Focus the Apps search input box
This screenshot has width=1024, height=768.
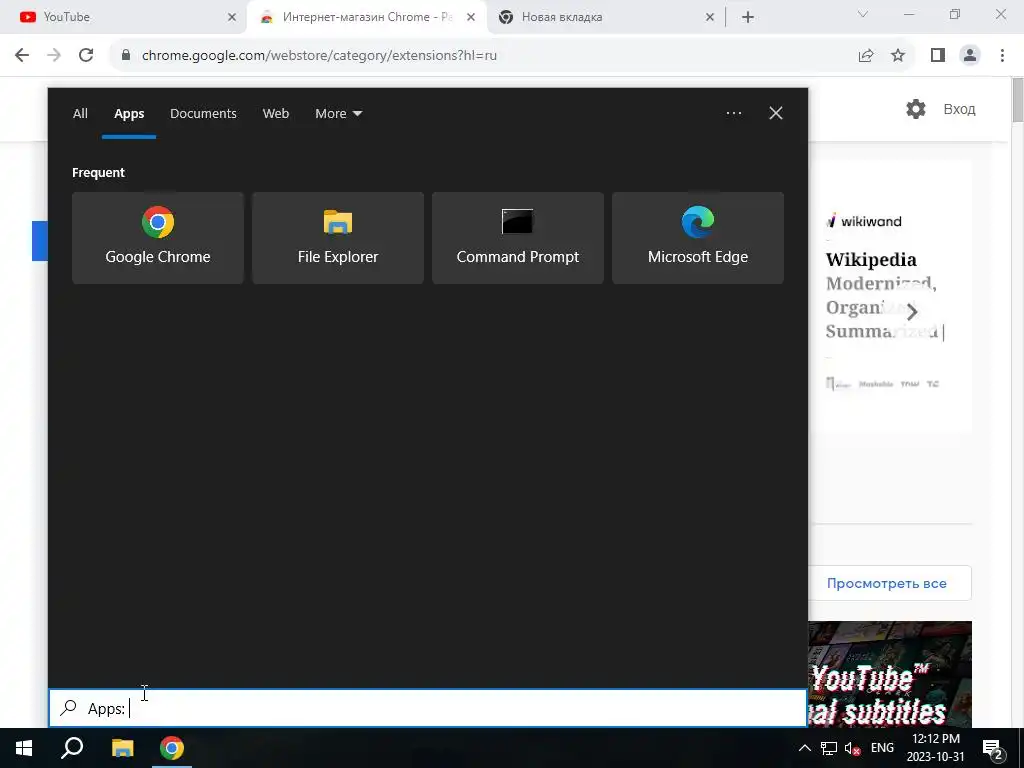[428, 709]
